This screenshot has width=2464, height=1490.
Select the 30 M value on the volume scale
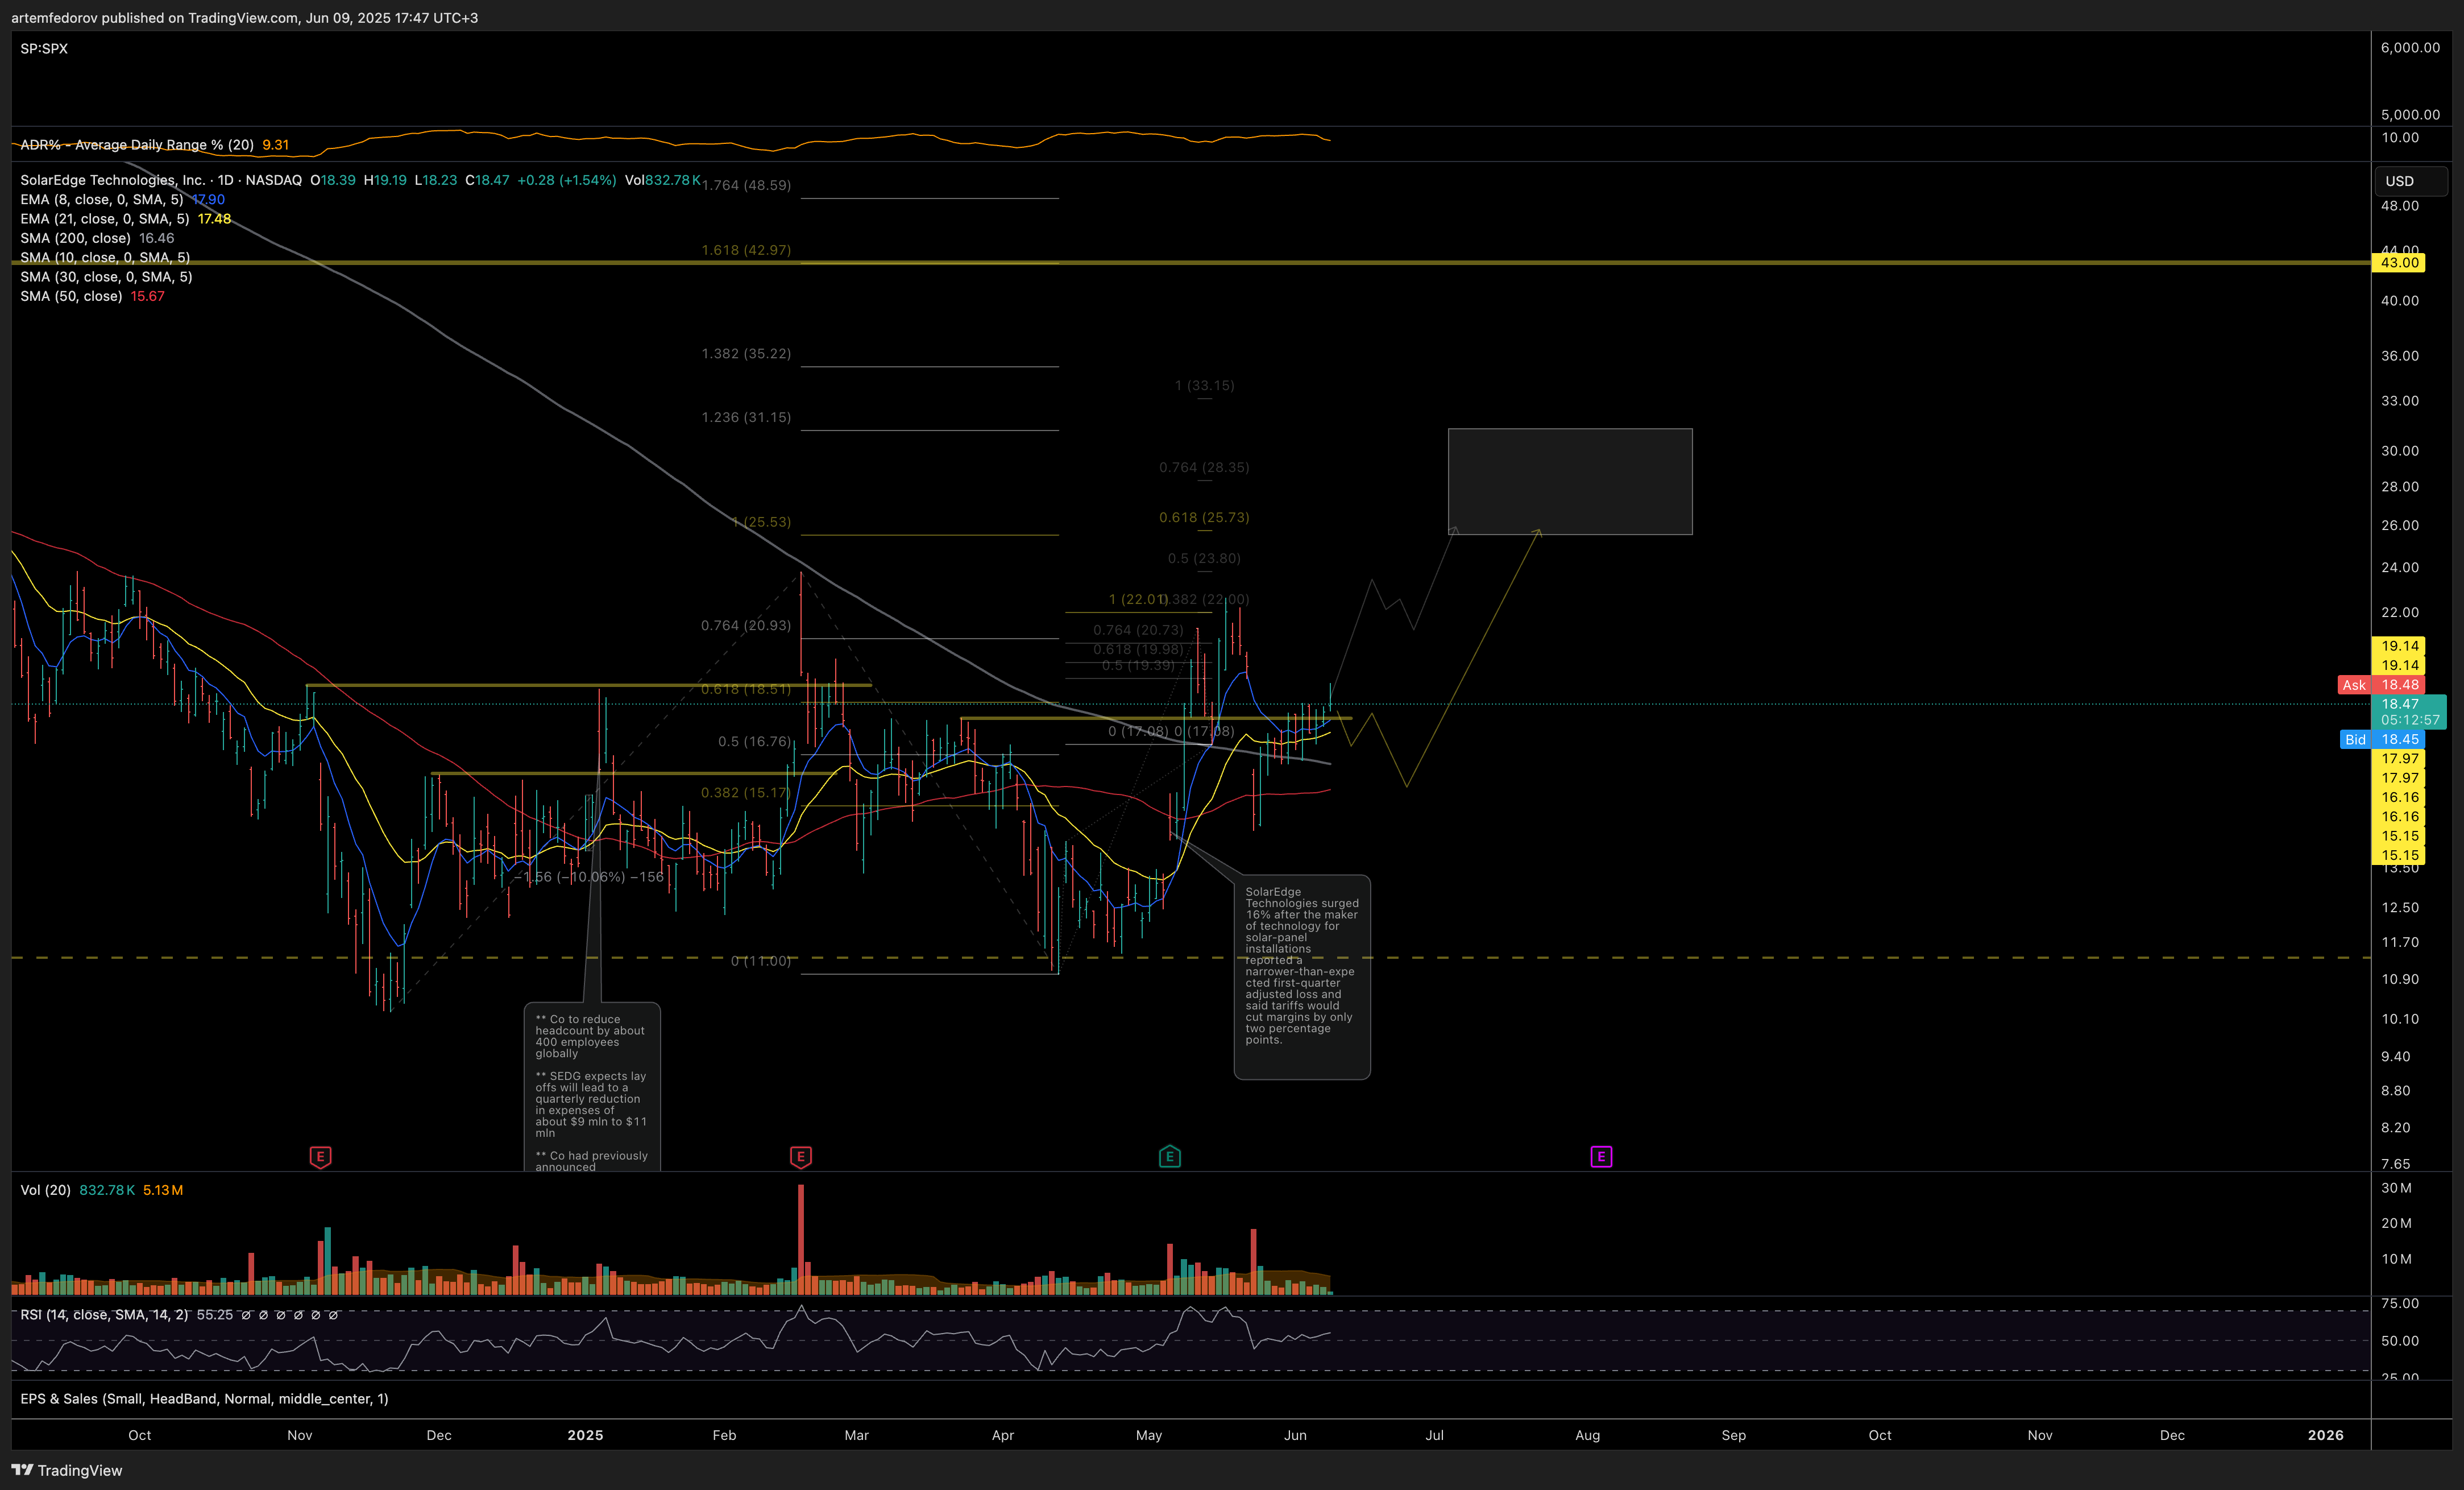coord(2396,1188)
